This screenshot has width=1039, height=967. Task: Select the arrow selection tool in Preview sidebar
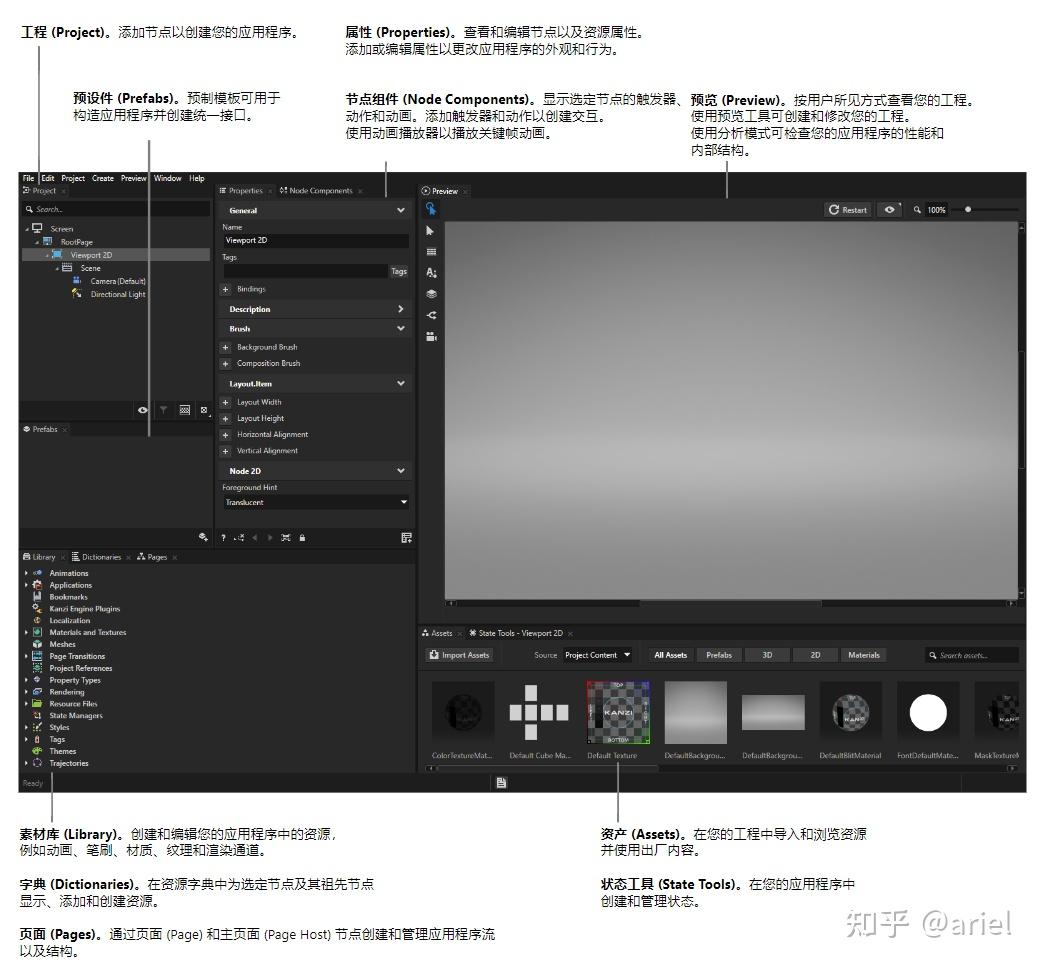tap(431, 230)
